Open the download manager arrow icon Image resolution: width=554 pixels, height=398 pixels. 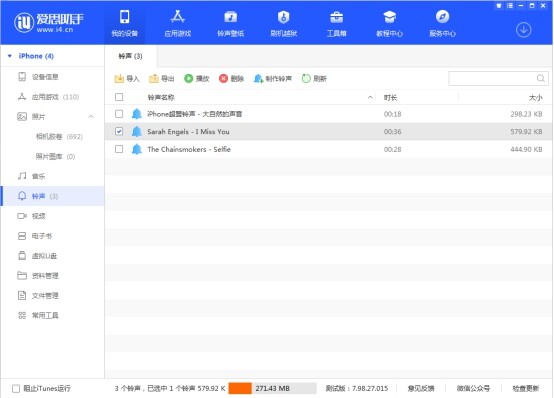523,30
